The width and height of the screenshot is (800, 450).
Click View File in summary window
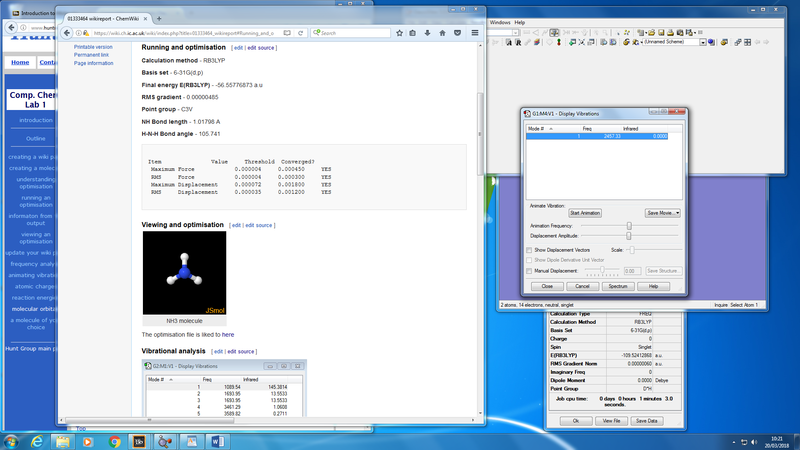click(x=611, y=421)
